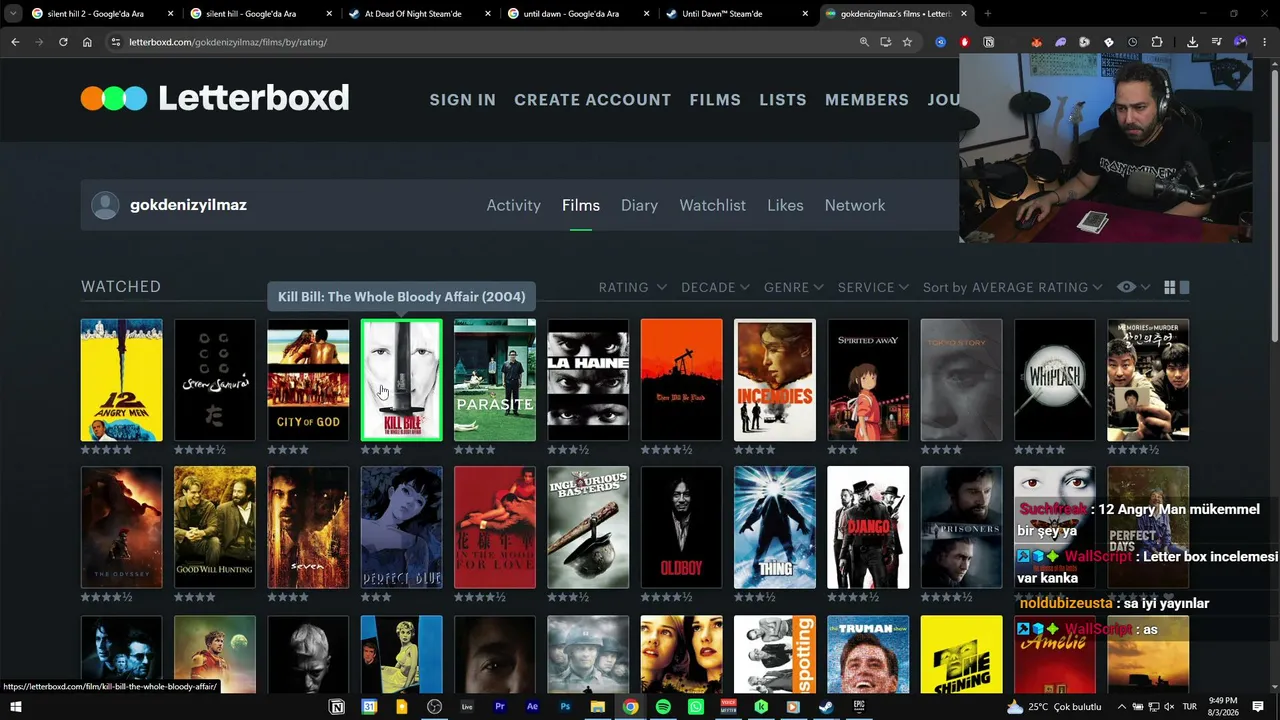The height and width of the screenshot is (720, 1280).
Task: Reload the Letterboxd page
Action: coord(63,42)
